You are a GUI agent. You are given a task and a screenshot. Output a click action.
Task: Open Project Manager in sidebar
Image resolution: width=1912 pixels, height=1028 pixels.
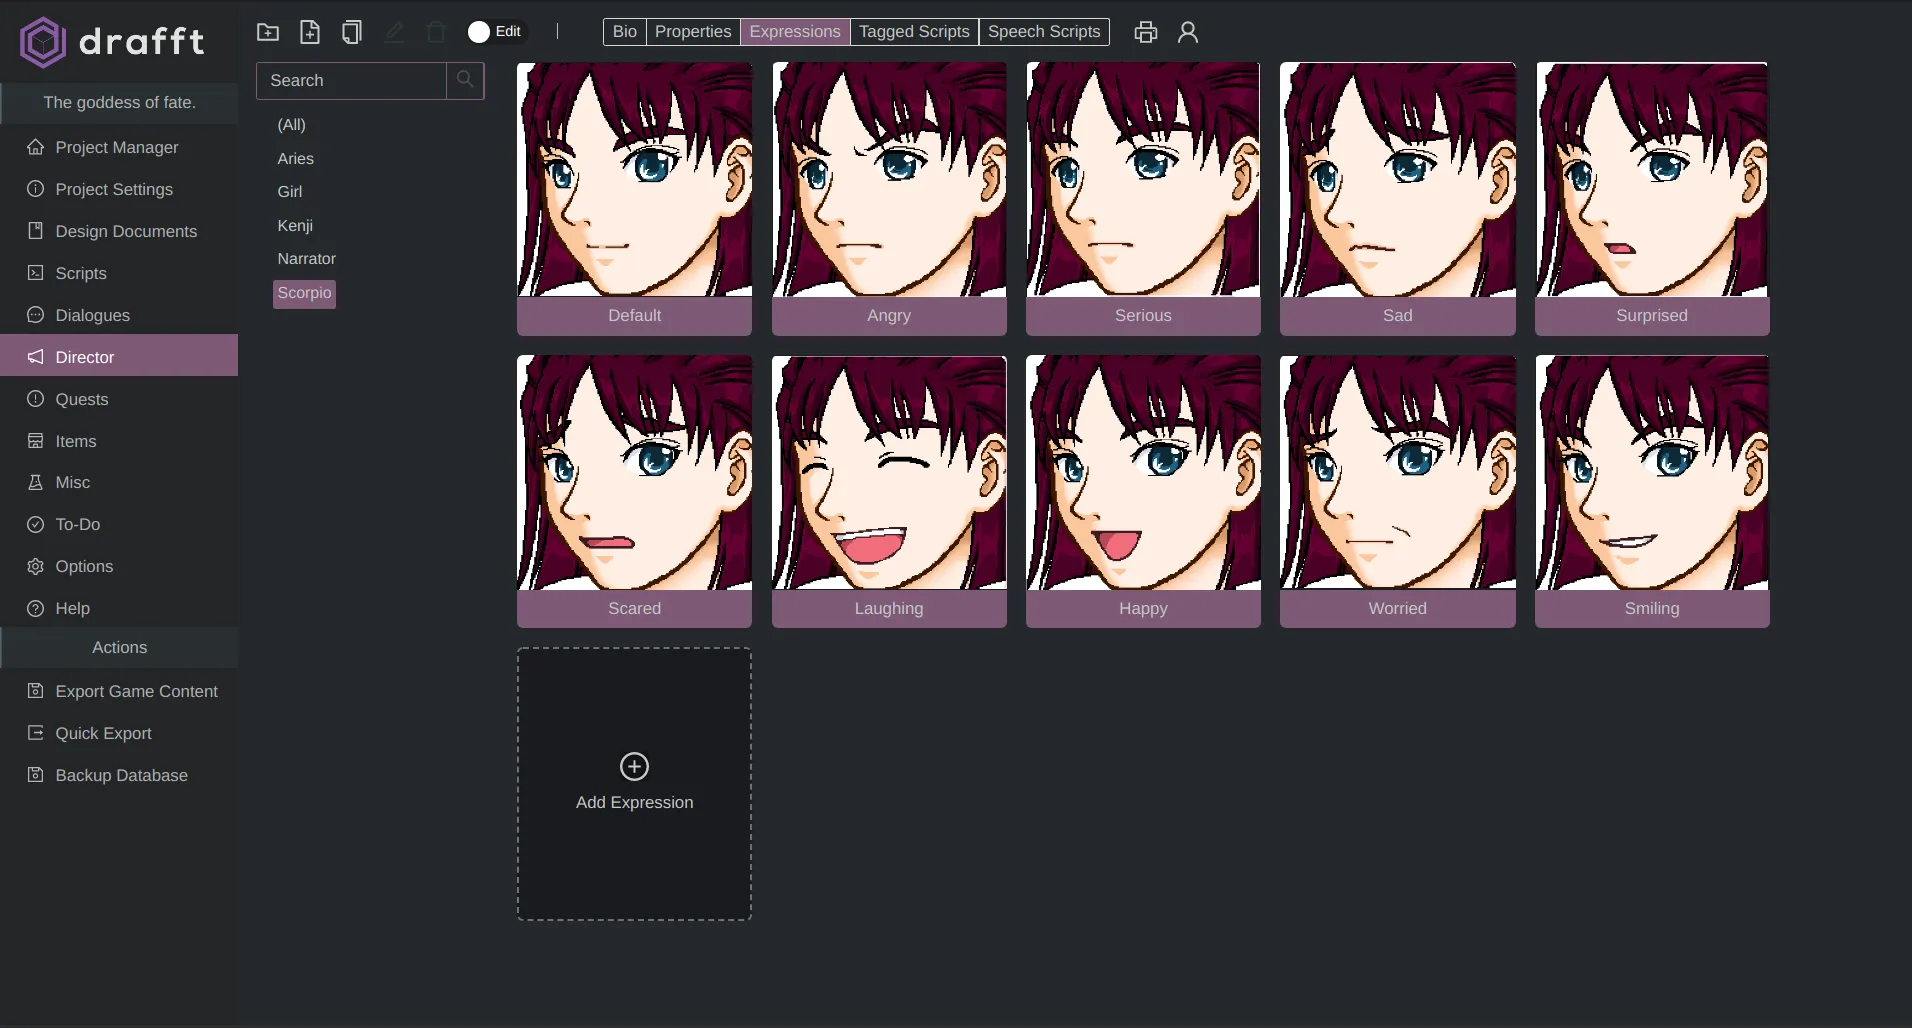tap(119, 147)
